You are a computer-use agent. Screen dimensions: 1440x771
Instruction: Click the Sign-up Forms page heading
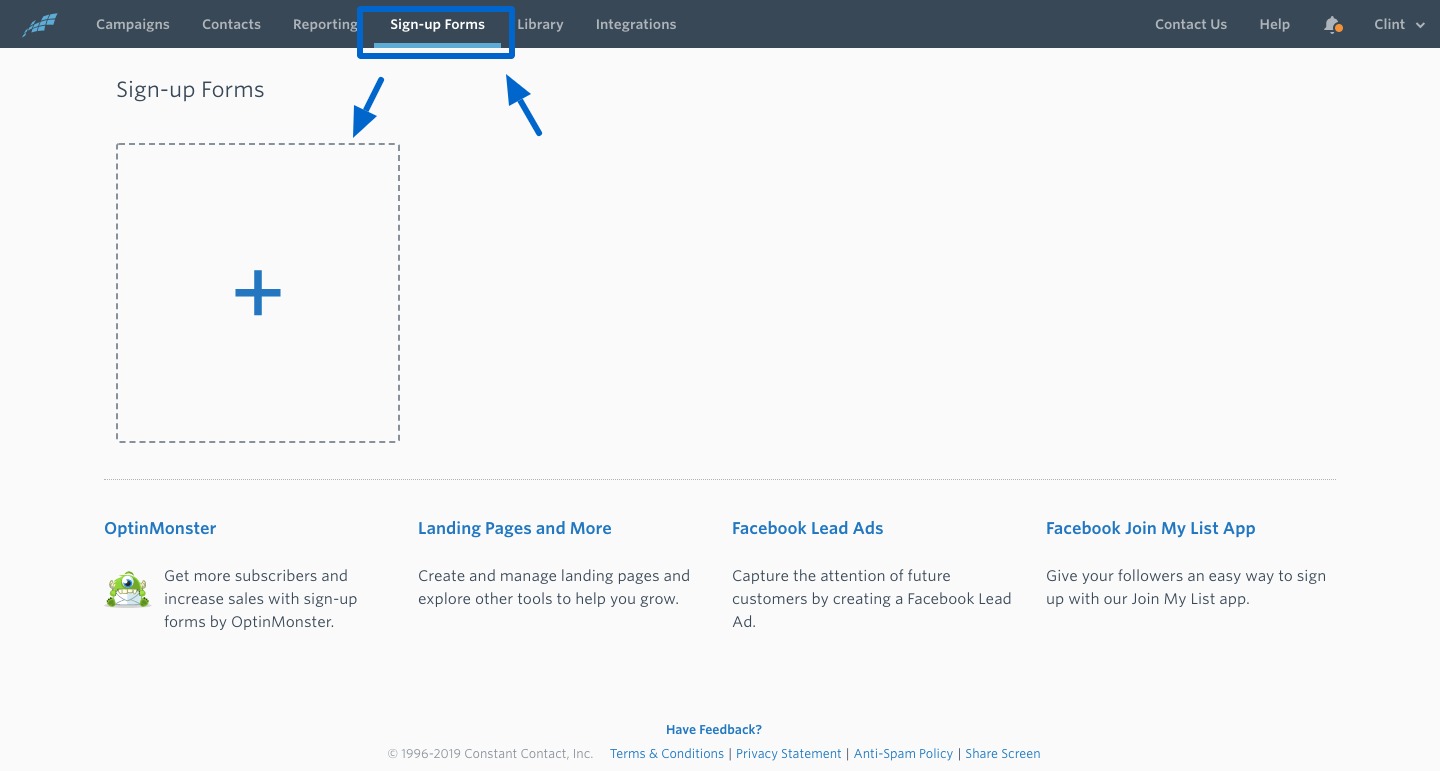pyautogui.click(x=190, y=89)
